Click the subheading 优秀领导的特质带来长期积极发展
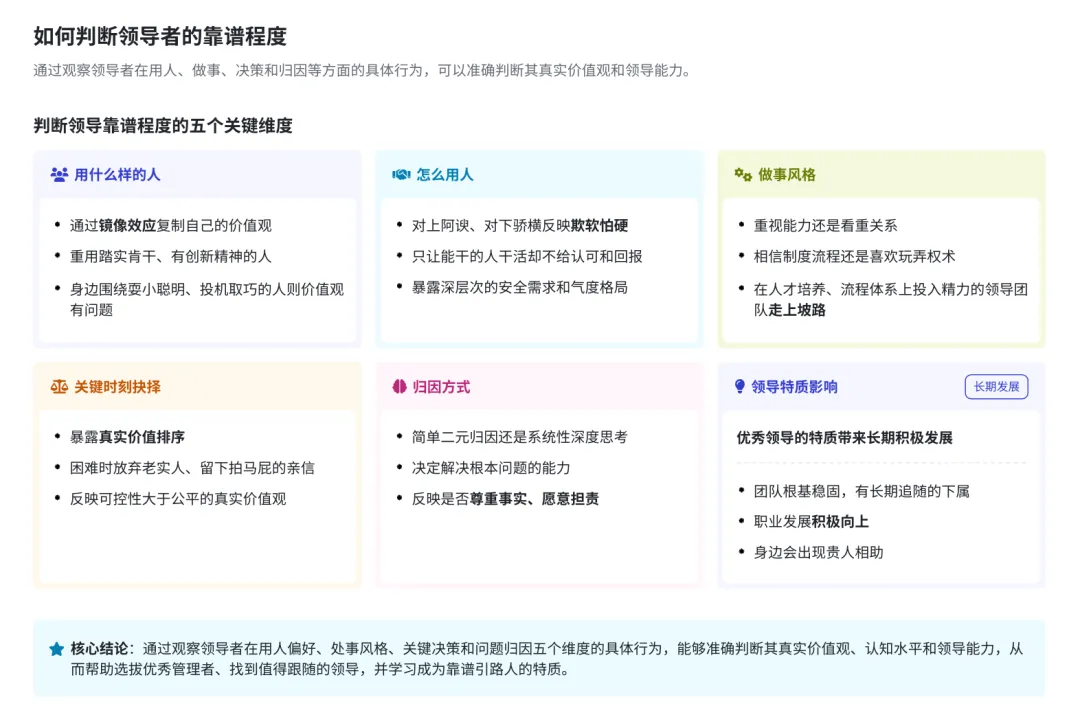1080x706 pixels. pos(844,437)
